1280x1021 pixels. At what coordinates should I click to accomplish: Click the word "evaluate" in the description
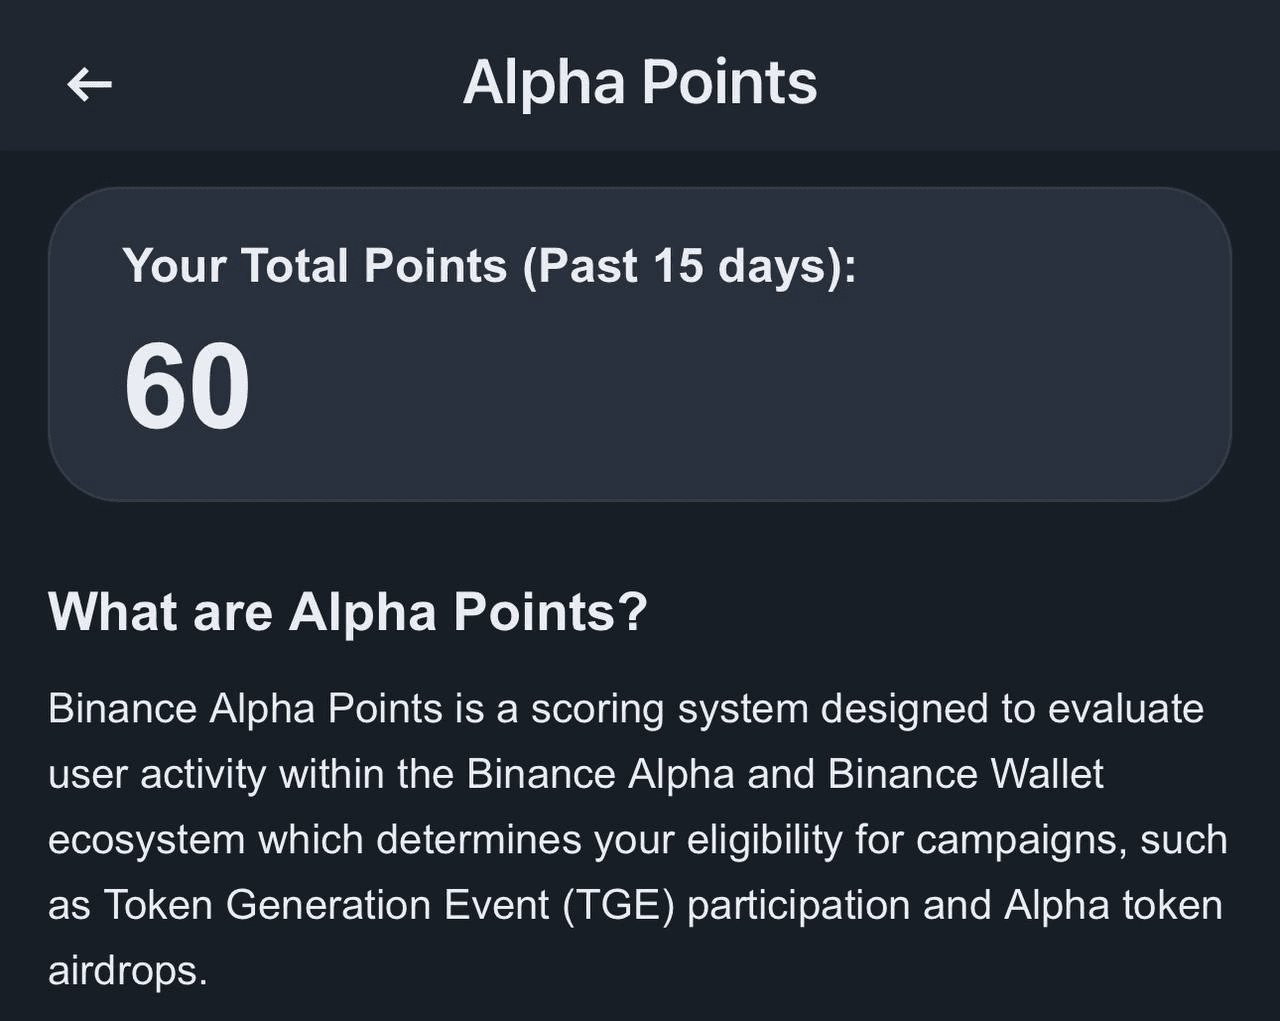point(1125,709)
